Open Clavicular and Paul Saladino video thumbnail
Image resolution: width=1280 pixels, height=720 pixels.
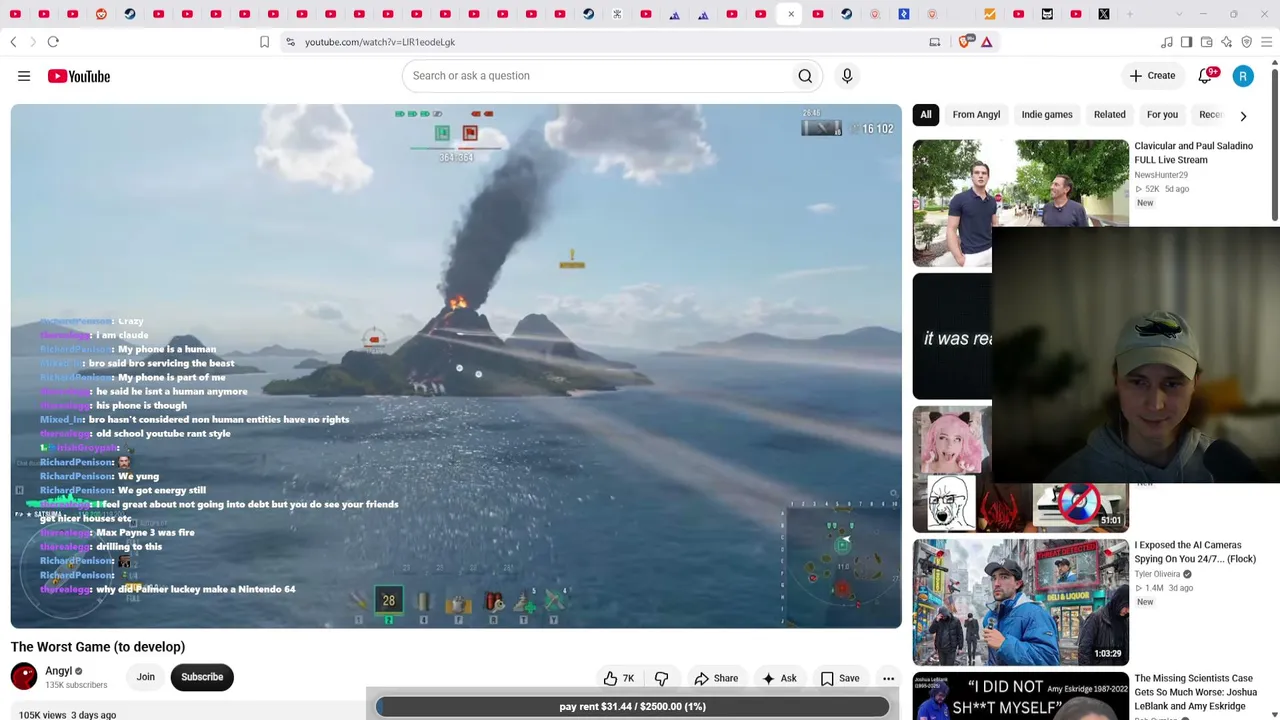tap(1020, 203)
